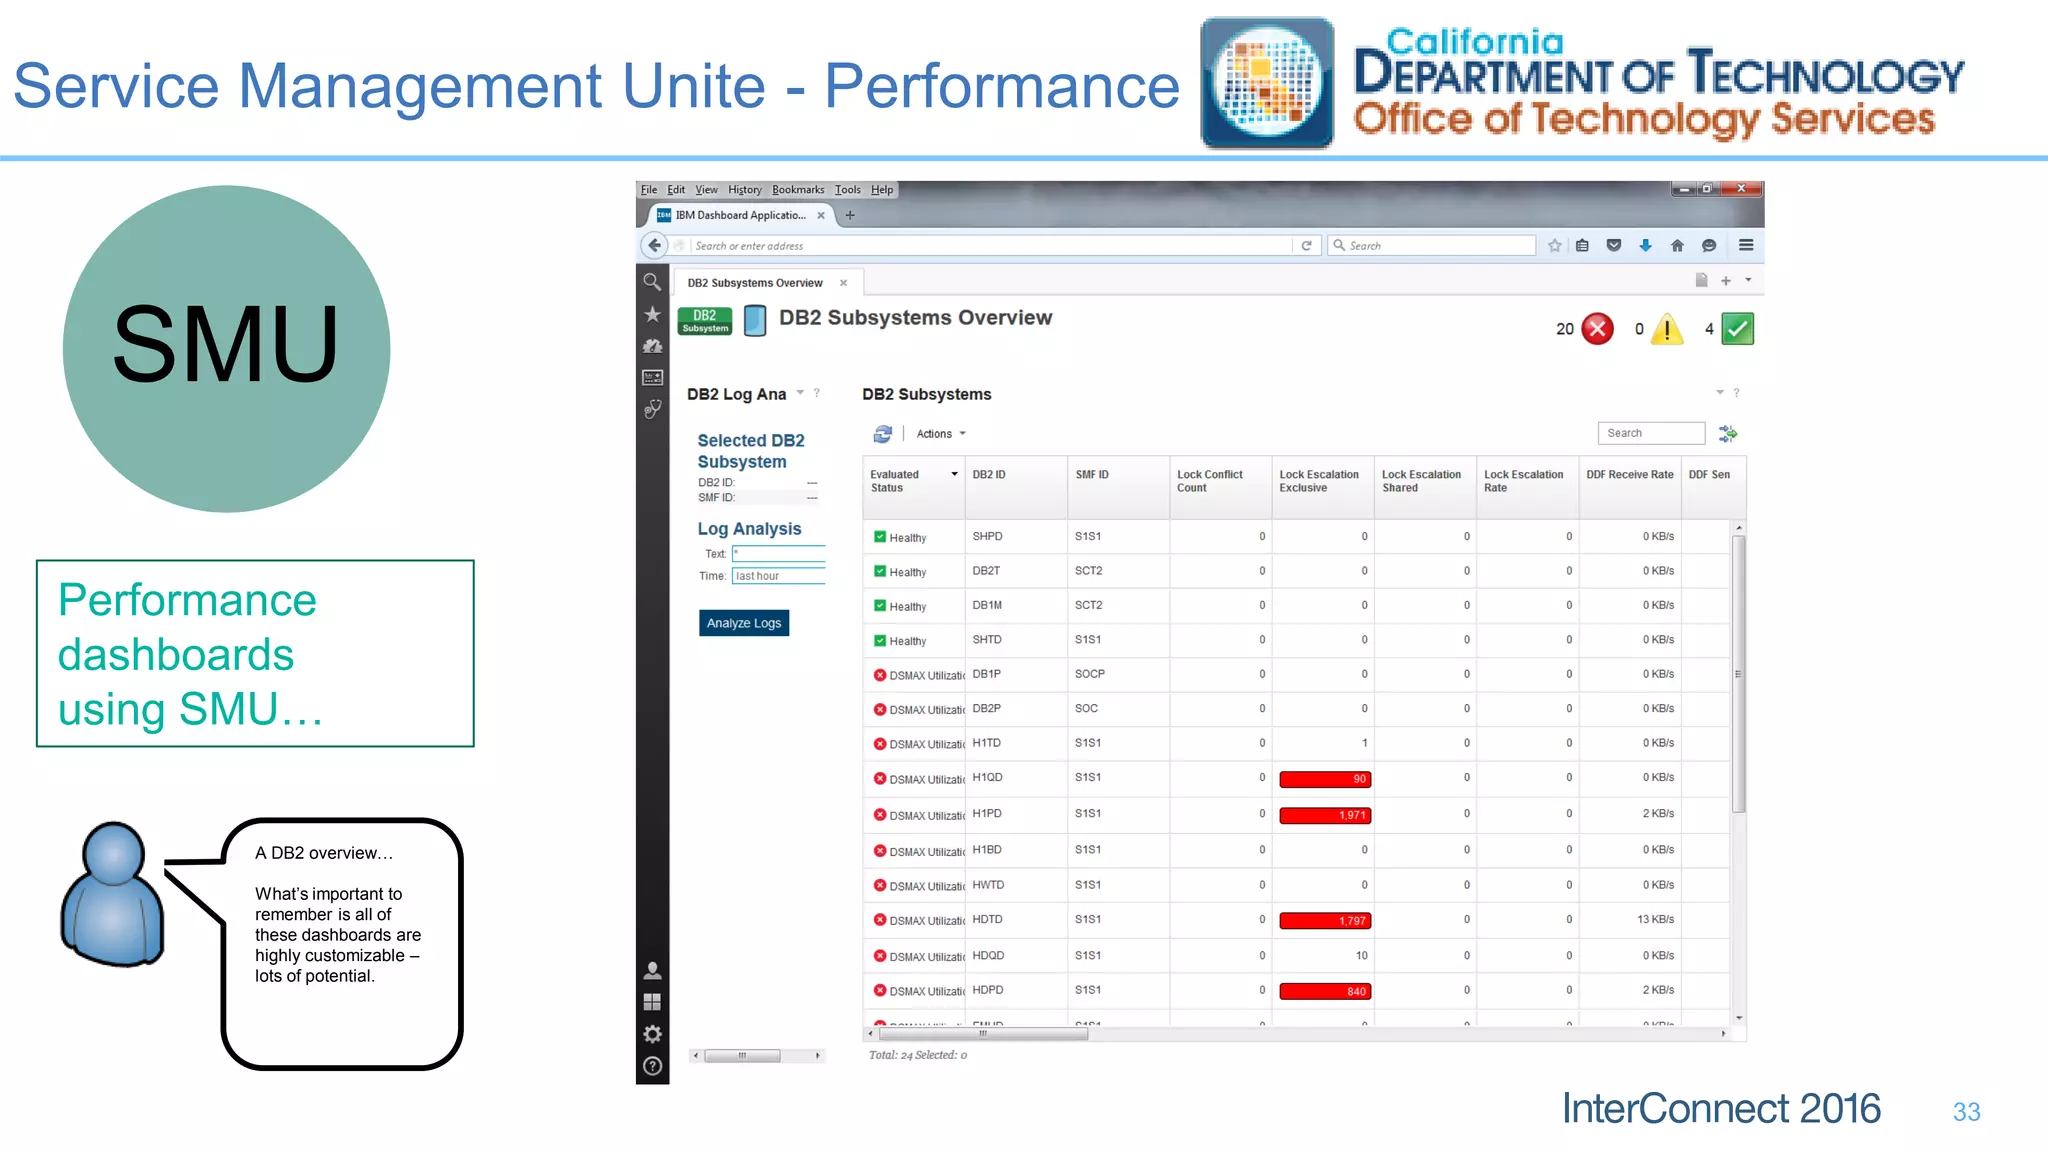This screenshot has height=1152, width=2048.
Task: Open the page tab options arrow
Action: 1748,281
